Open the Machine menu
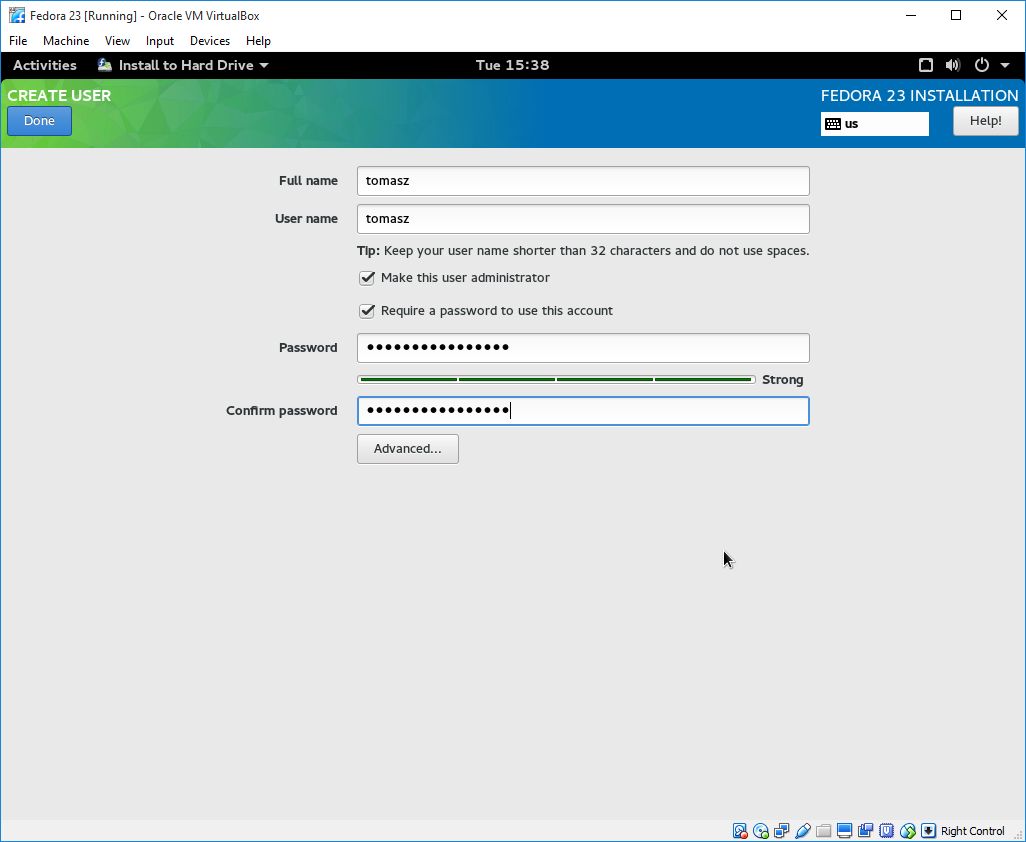 click(66, 41)
